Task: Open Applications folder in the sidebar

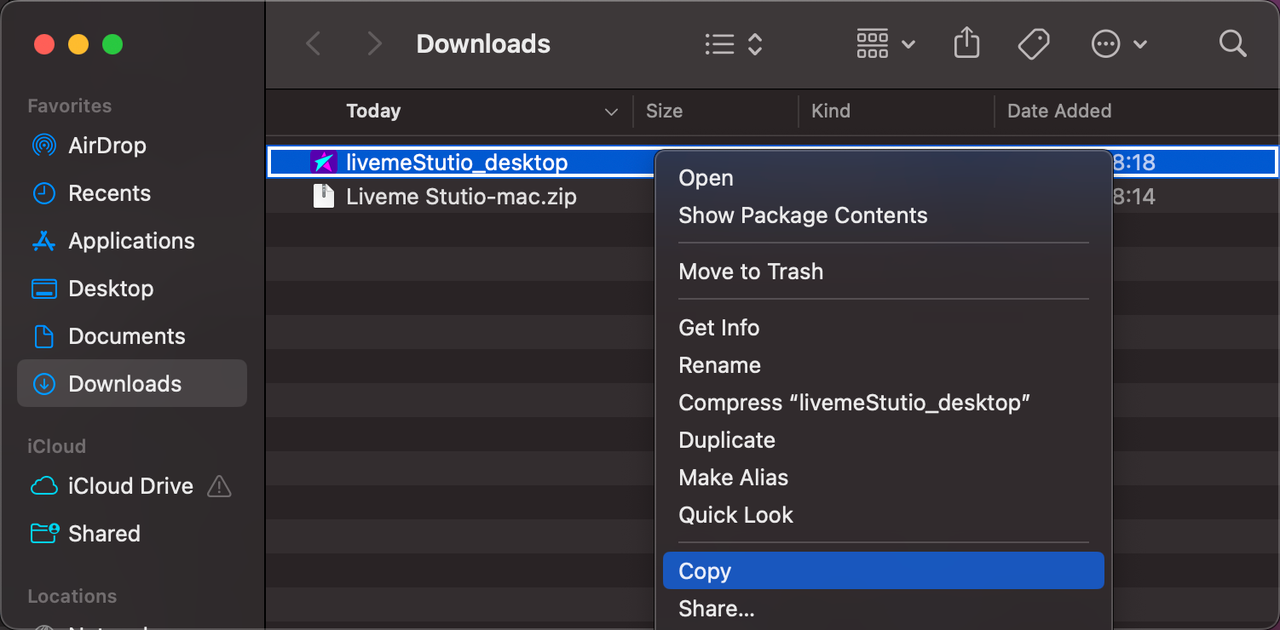Action: tap(130, 241)
